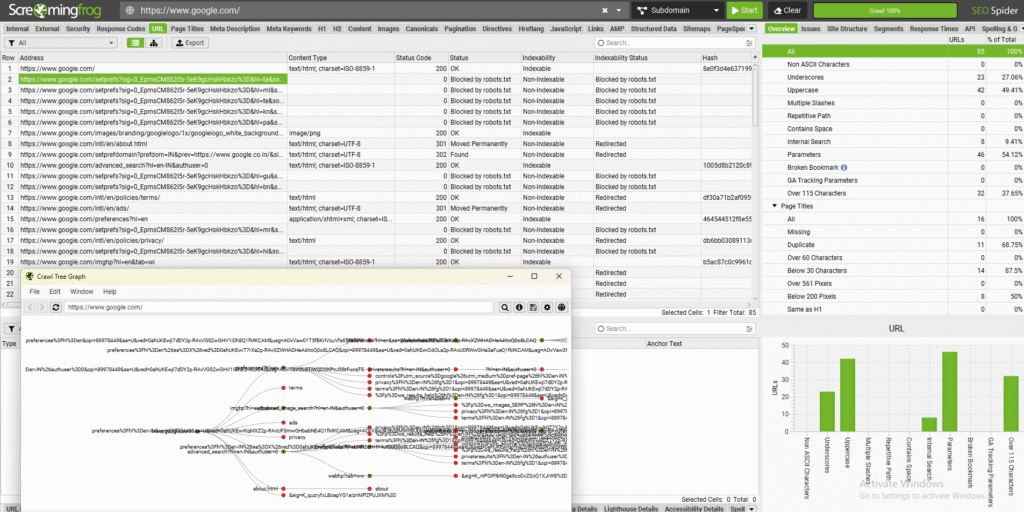Open the Response Codes tab
Image resolution: width=1024 pixels, height=512 pixels.
coord(118,29)
